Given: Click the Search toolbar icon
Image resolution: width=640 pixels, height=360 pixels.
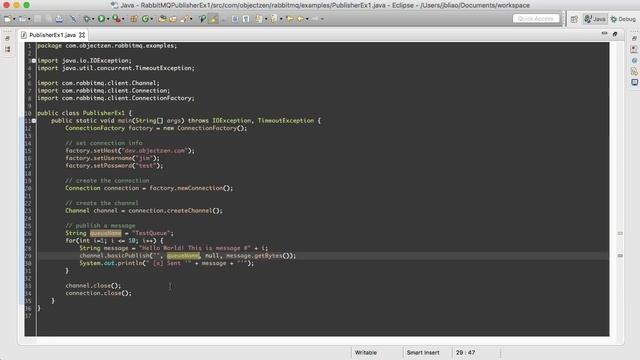Looking at the screenshot, I should pos(184,19).
